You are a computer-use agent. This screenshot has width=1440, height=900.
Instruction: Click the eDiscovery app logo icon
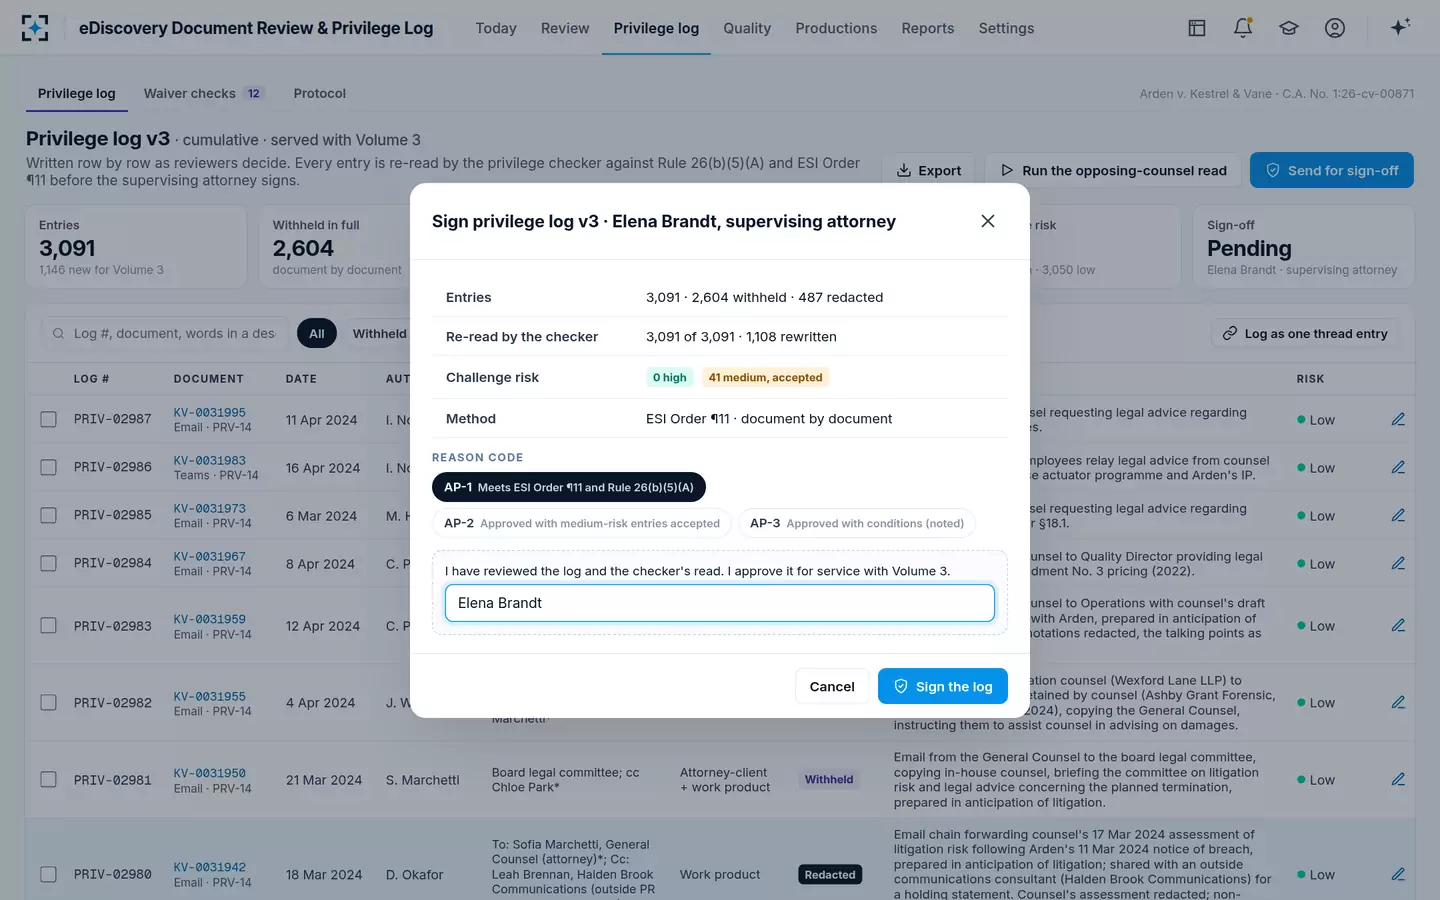coord(35,28)
